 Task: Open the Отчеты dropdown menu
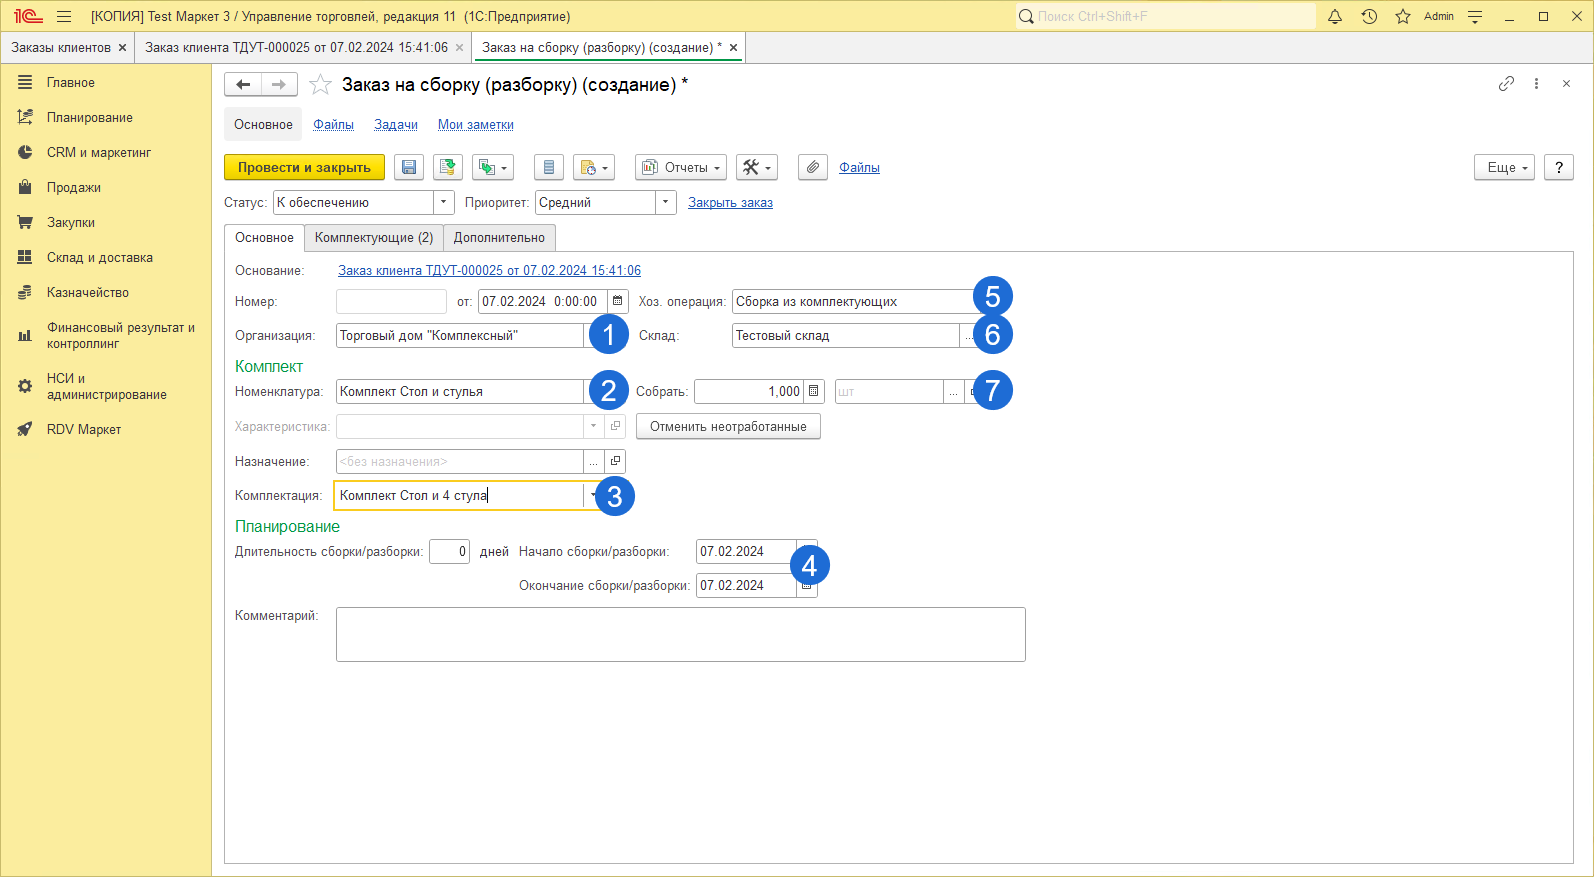point(681,168)
